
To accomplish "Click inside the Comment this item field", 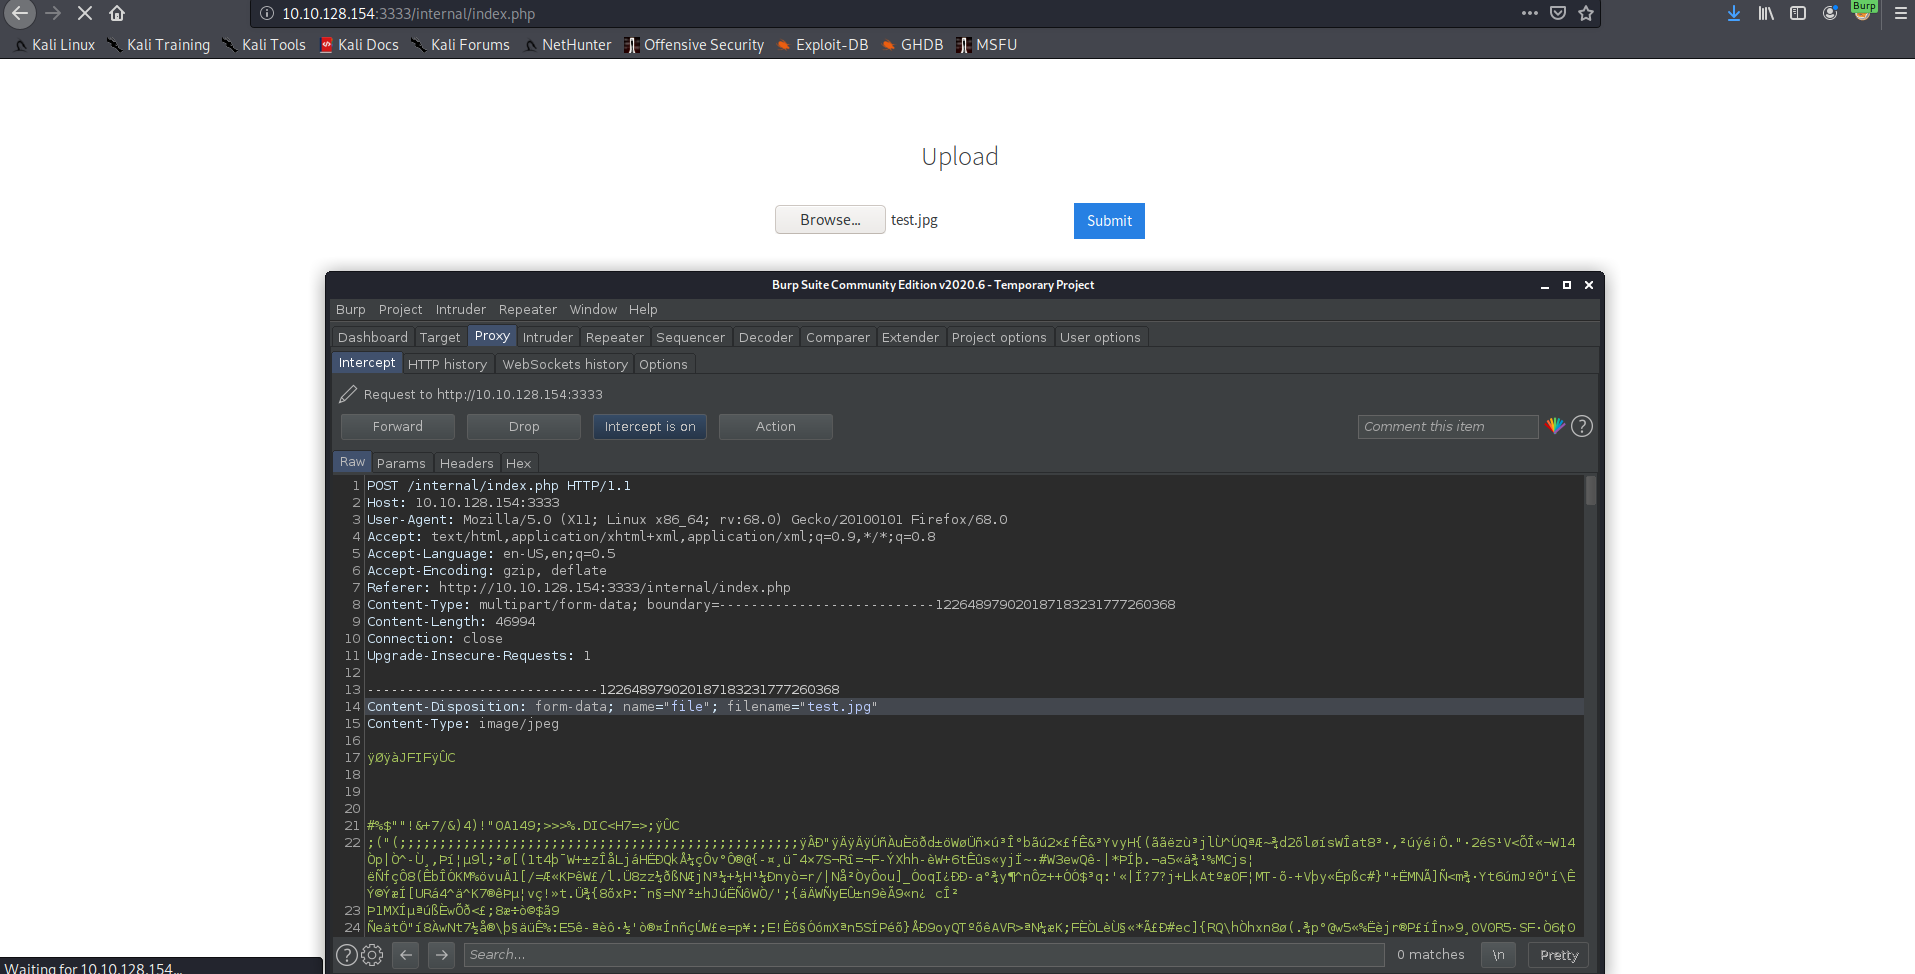I will click(x=1447, y=427).
